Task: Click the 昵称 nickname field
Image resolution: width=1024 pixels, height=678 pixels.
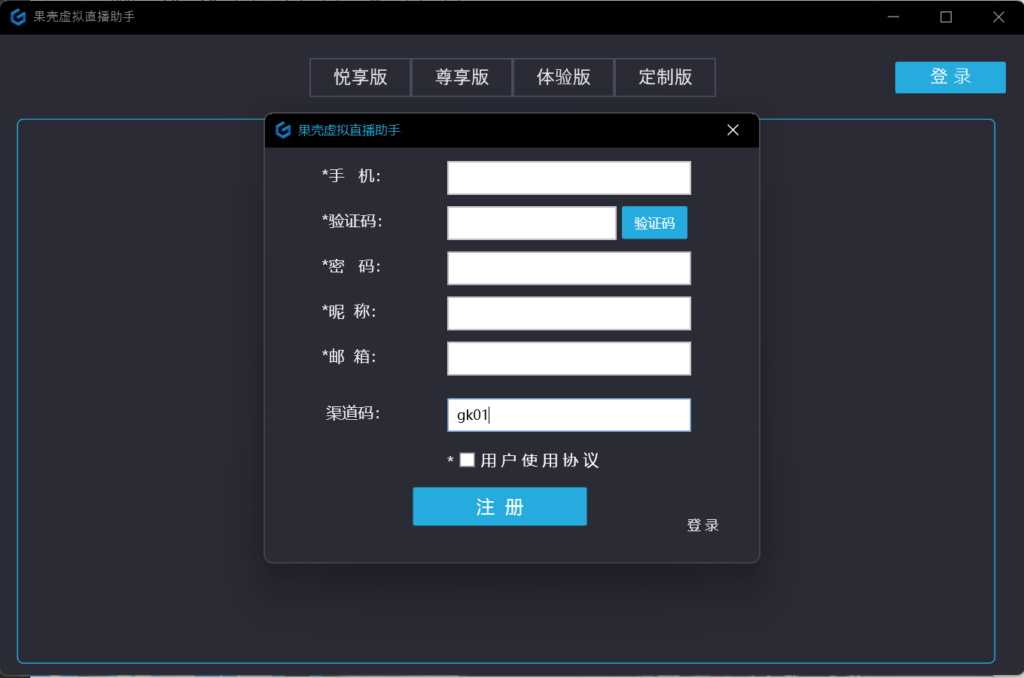Action: (x=568, y=313)
